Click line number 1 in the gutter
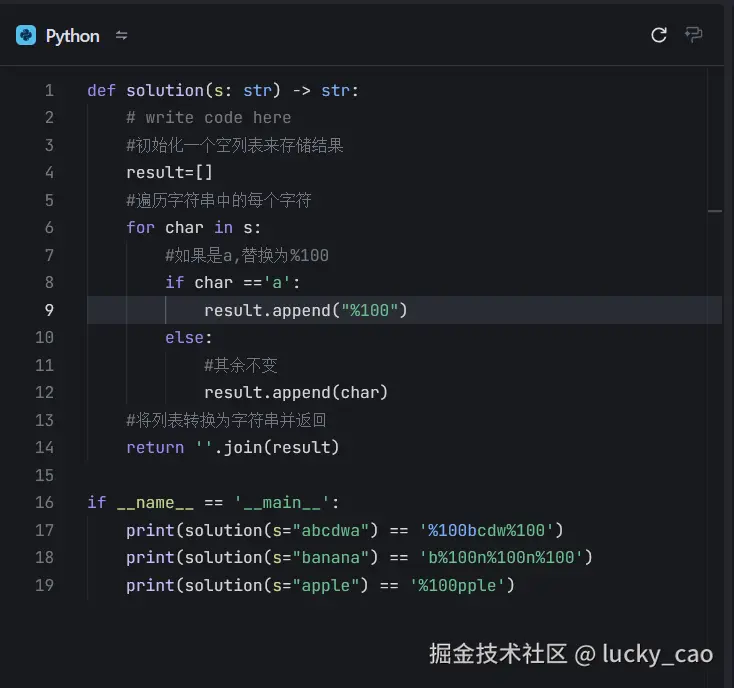The height and width of the screenshot is (688, 734). coord(49,90)
